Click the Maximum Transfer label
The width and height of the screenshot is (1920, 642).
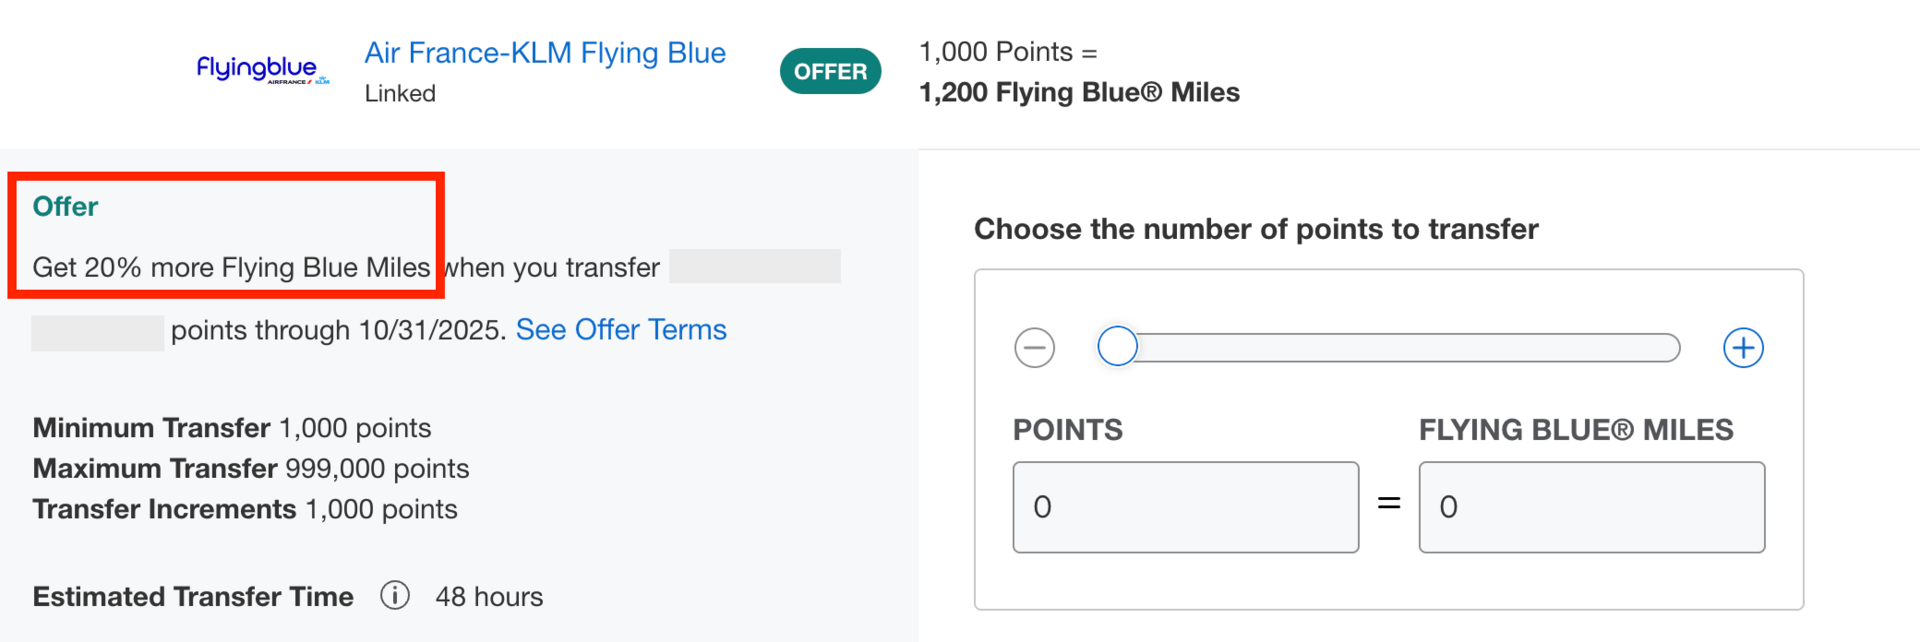(x=155, y=469)
